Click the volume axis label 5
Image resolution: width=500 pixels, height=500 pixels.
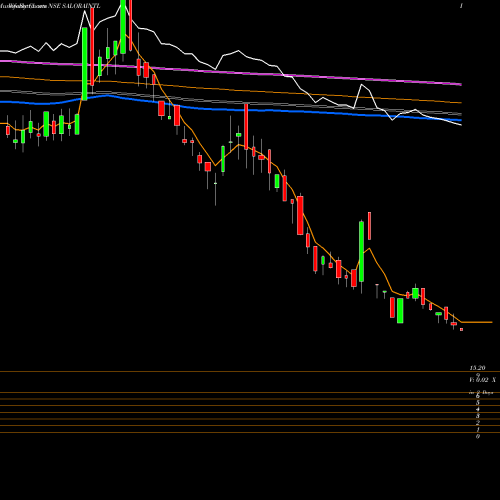[478, 403]
